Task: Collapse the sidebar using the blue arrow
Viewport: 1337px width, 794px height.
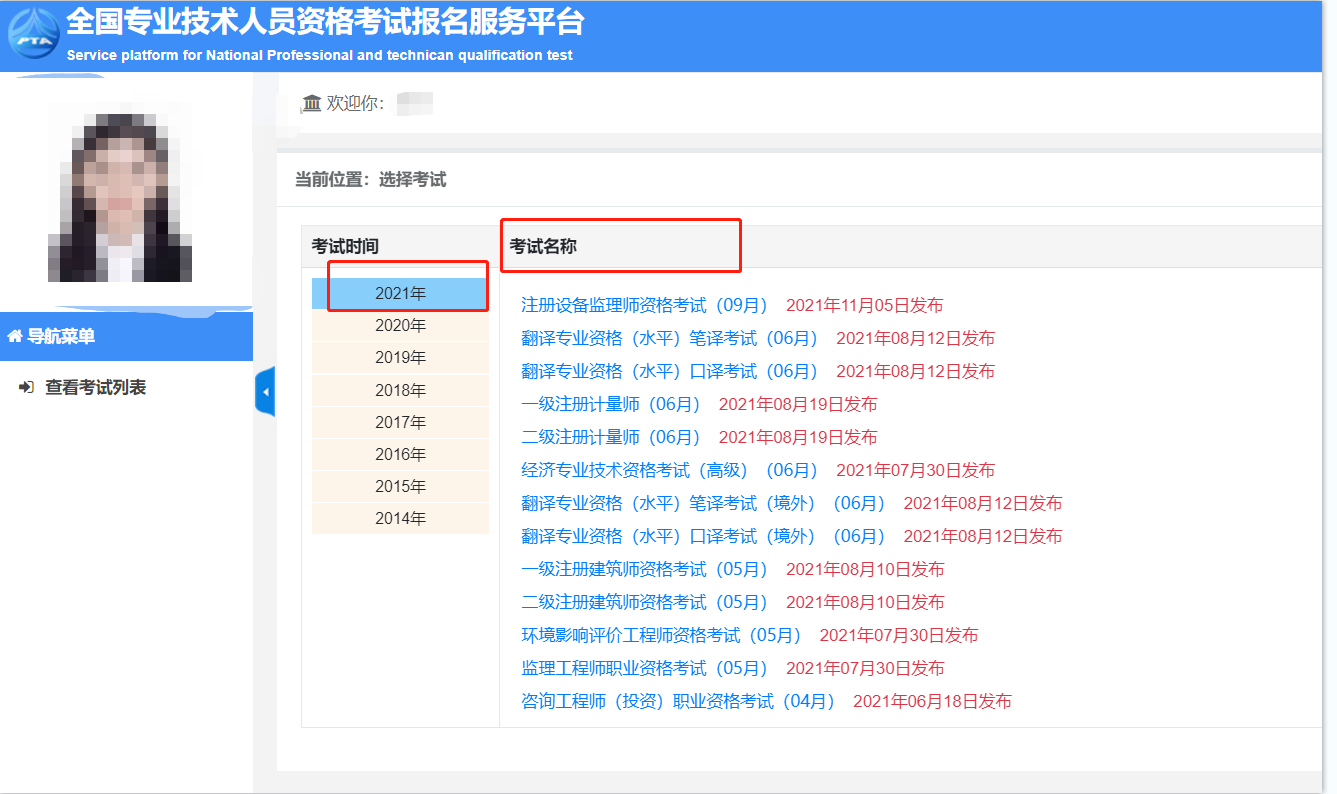Action: pyautogui.click(x=265, y=392)
